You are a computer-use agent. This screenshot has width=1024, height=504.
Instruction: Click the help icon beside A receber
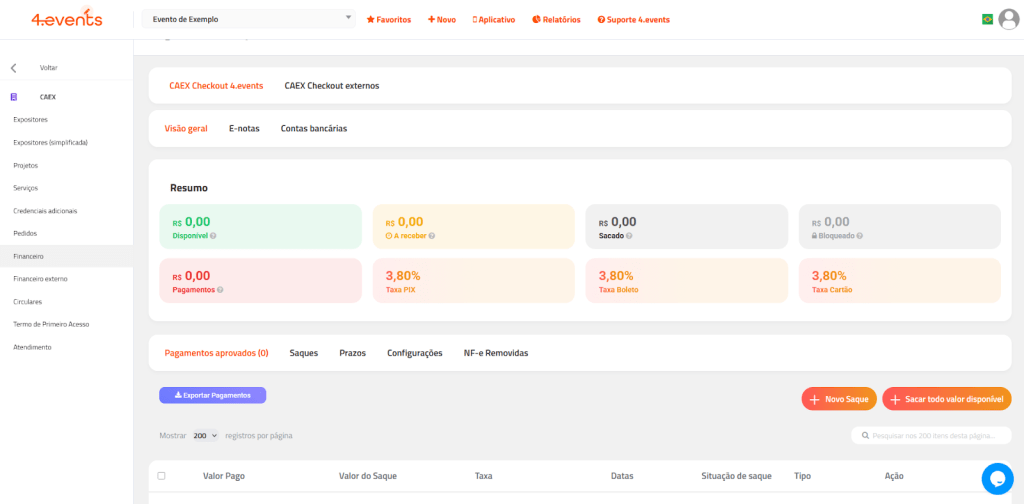click(432, 236)
